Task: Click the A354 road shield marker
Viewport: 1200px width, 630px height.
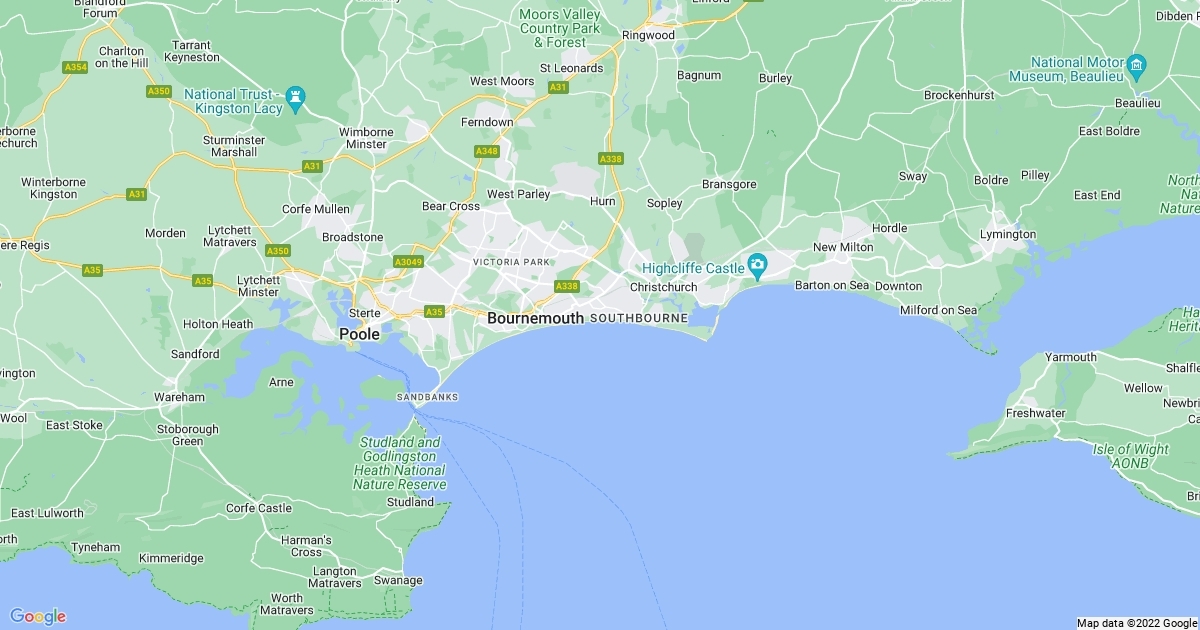Action: point(75,67)
